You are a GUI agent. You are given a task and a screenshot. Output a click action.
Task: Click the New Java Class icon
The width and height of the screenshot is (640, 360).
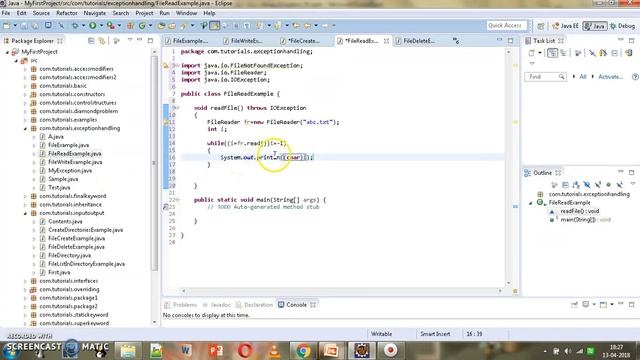click(x=142, y=26)
